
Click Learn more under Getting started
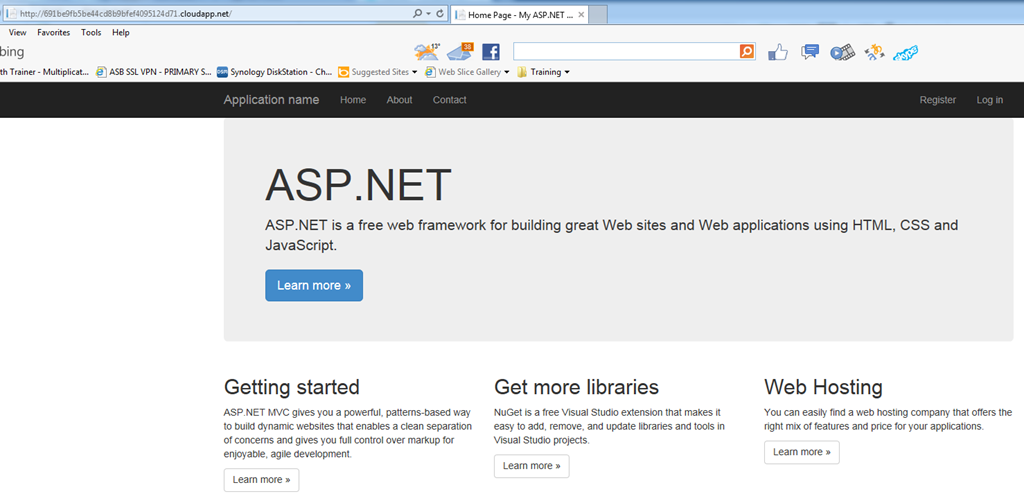click(x=261, y=480)
